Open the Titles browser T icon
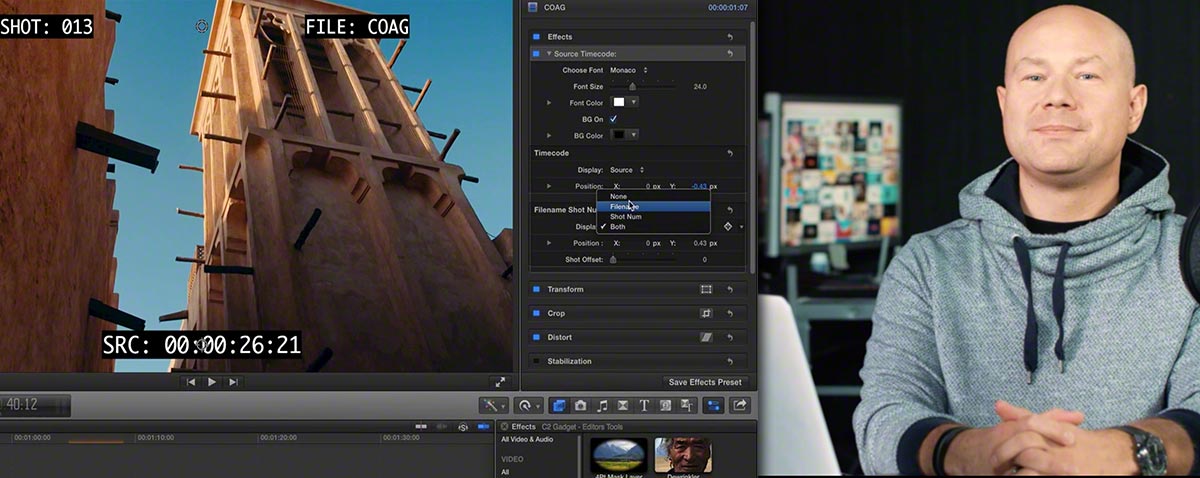 [644, 405]
